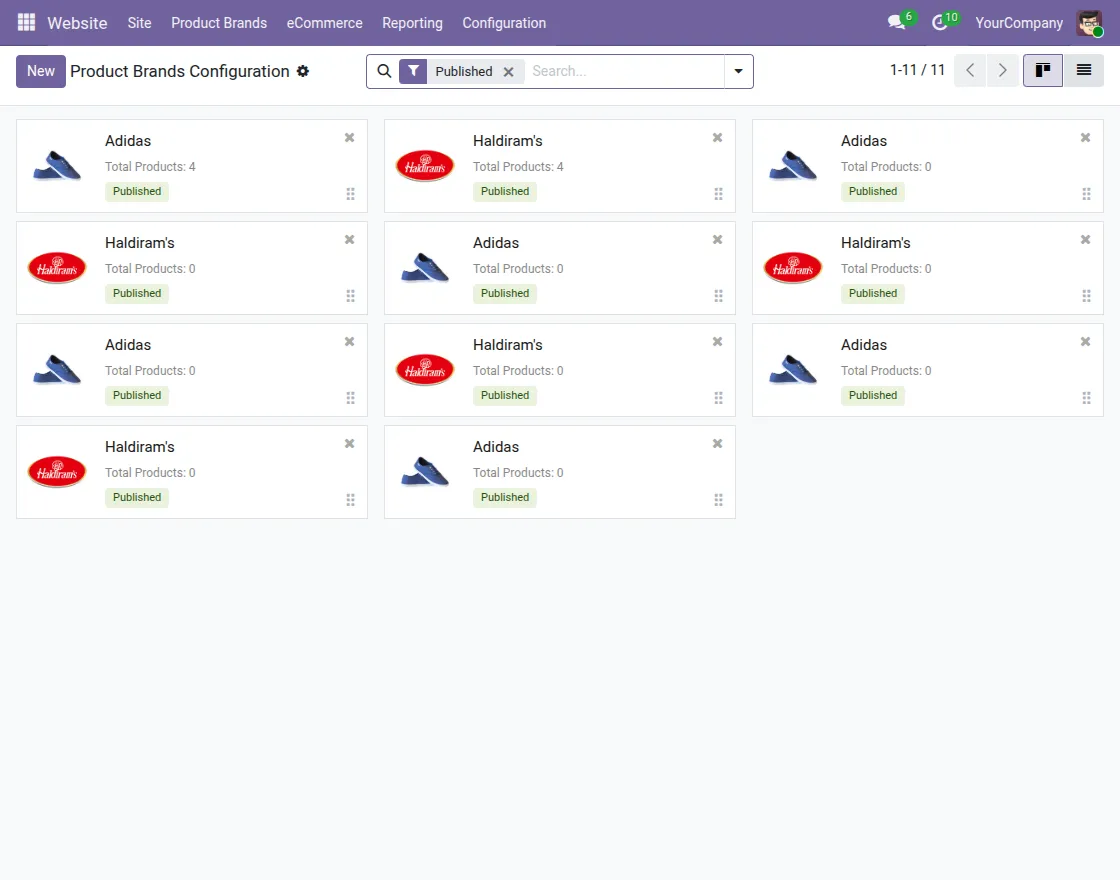Delete the Adidas card with 4 products
The image size is (1120, 880).
pos(349,138)
